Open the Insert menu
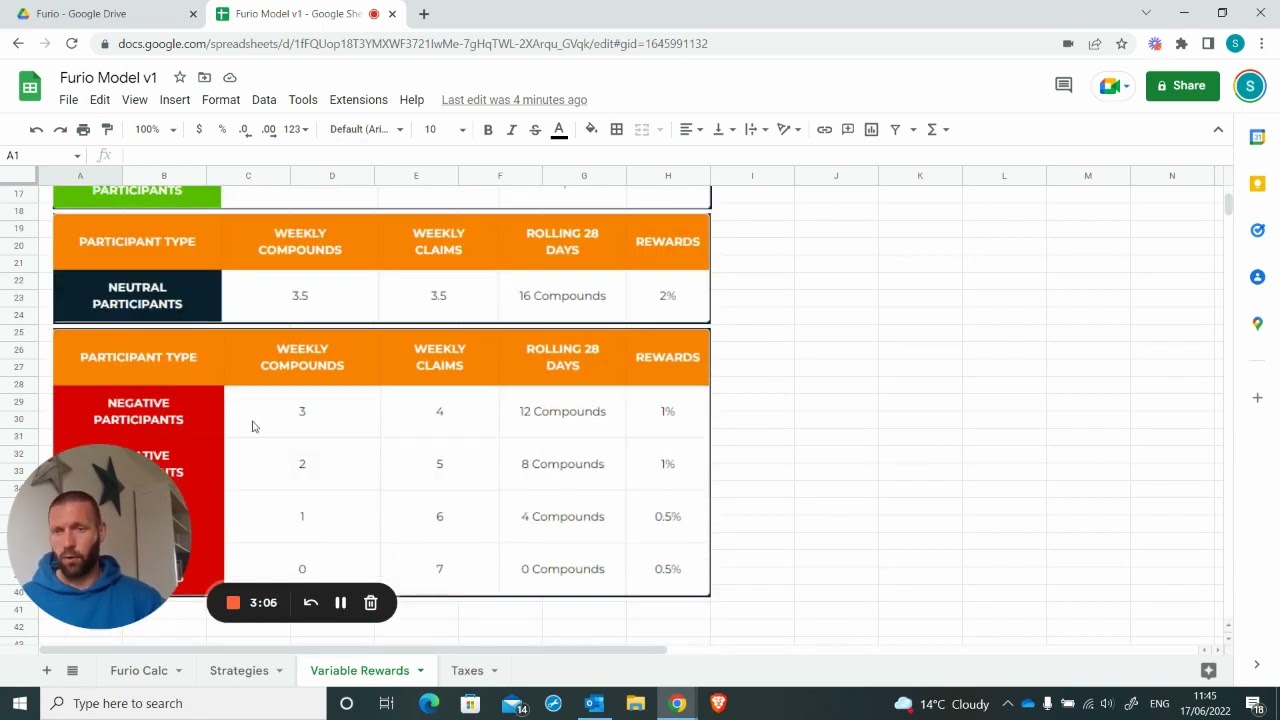The width and height of the screenshot is (1280, 720). click(174, 100)
